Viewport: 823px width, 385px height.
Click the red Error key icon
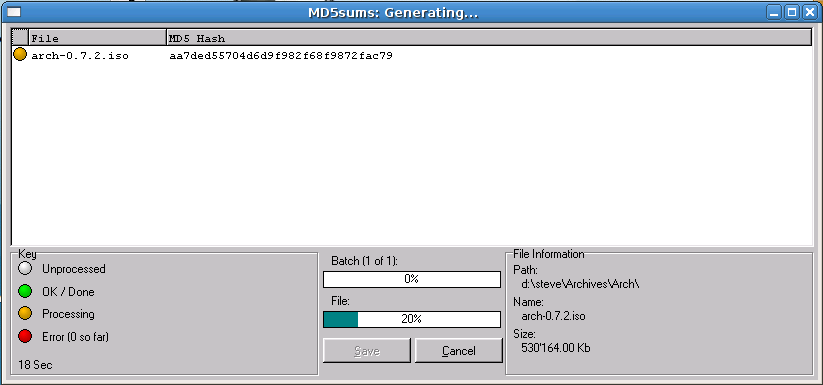tap(25, 336)
